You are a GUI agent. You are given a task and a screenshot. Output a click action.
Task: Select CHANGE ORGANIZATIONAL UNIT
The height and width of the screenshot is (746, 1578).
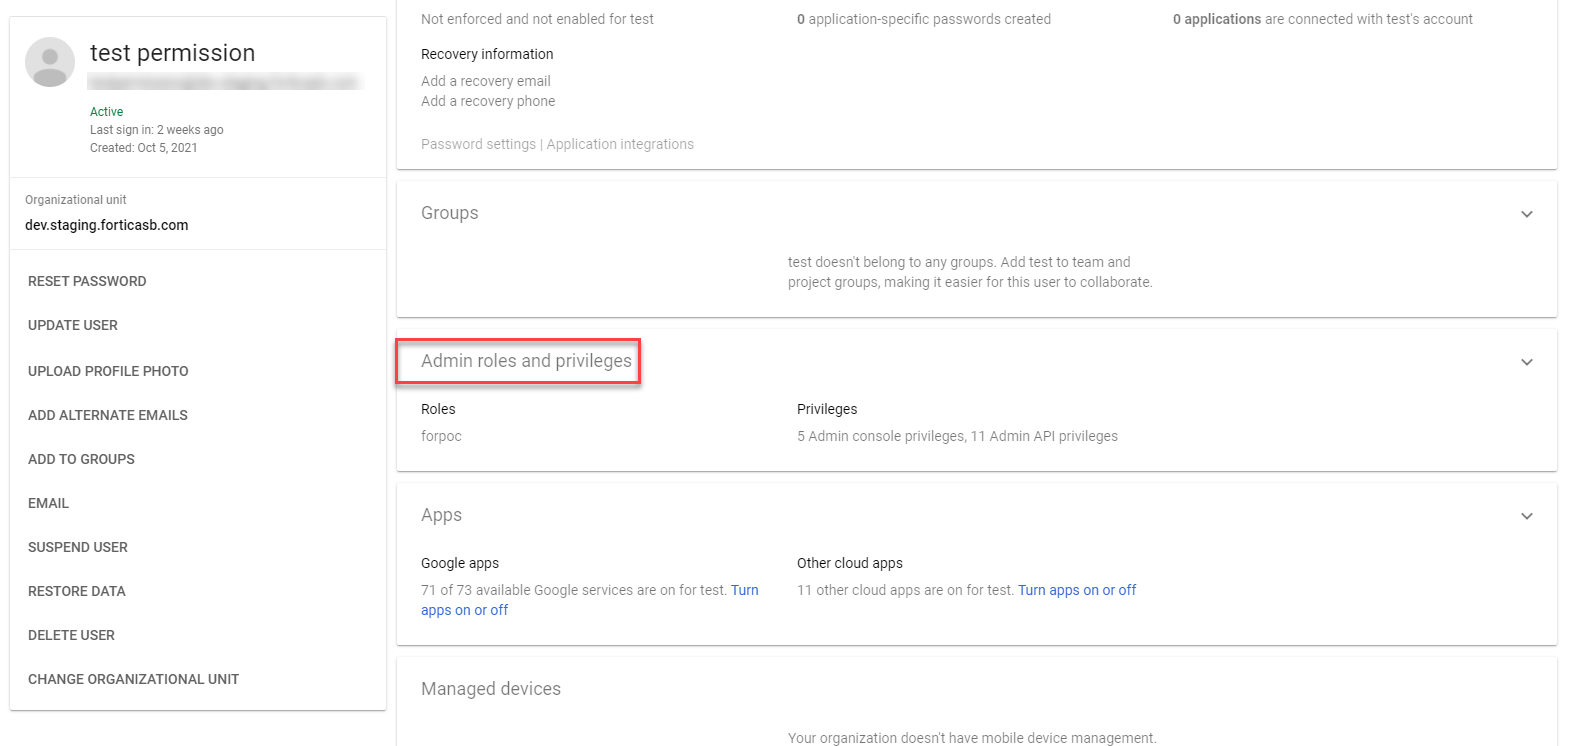[133, 679]
